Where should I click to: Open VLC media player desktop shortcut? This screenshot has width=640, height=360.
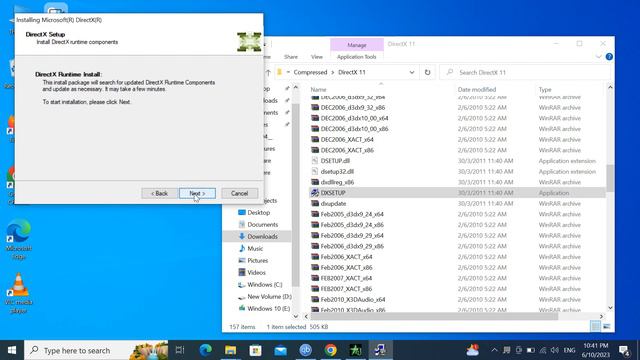click(x=18, y=293)
